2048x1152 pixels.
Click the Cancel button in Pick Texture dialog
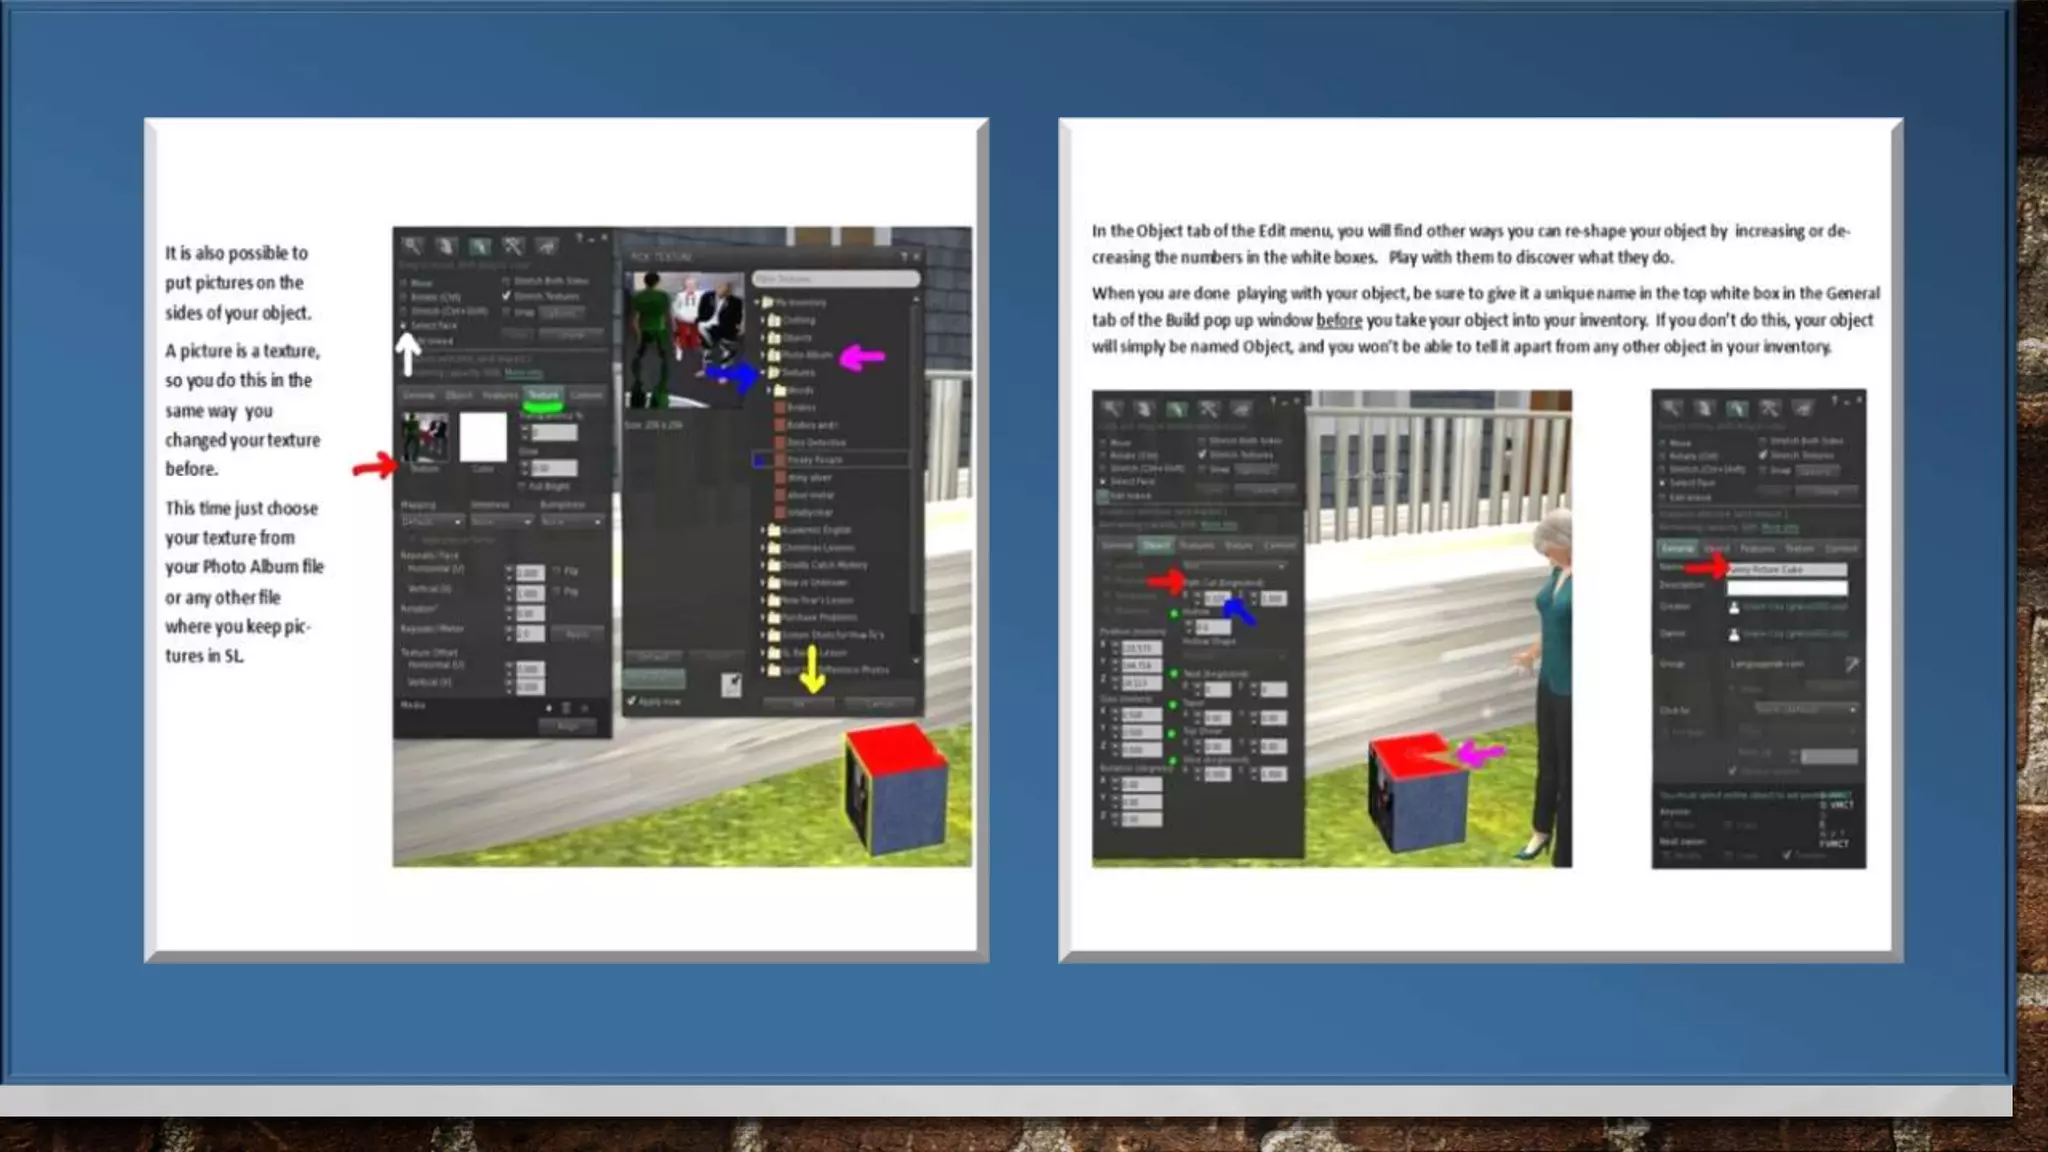tap(879, 704)
